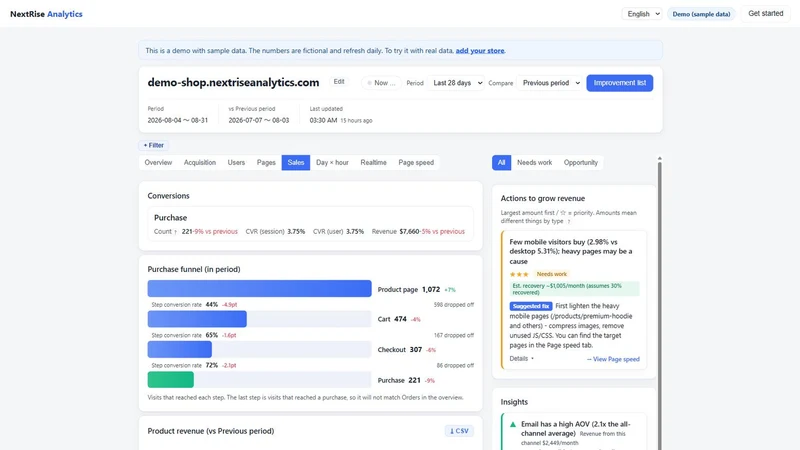800x450 pixels.
Task: Switch to the Pages tab
Action: click(x=266, y=162)
